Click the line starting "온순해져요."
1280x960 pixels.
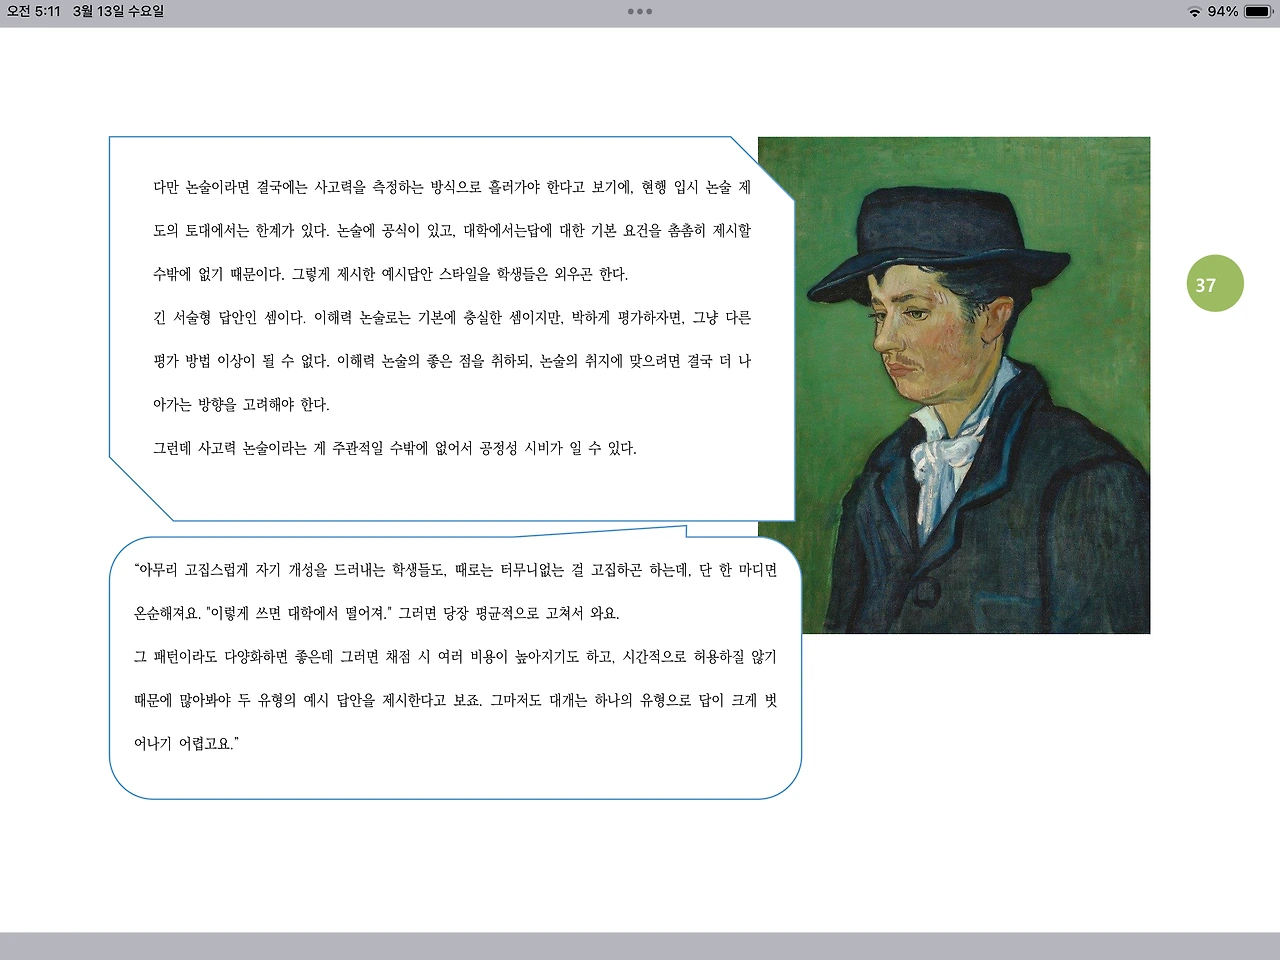[377, 613]
